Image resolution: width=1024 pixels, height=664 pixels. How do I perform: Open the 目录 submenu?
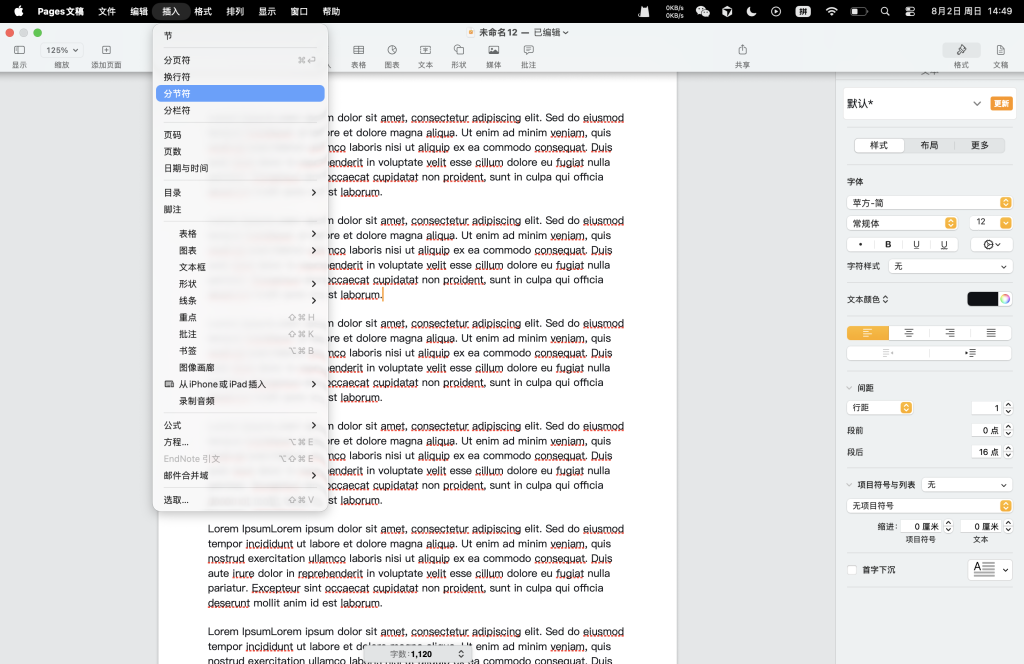240,193
